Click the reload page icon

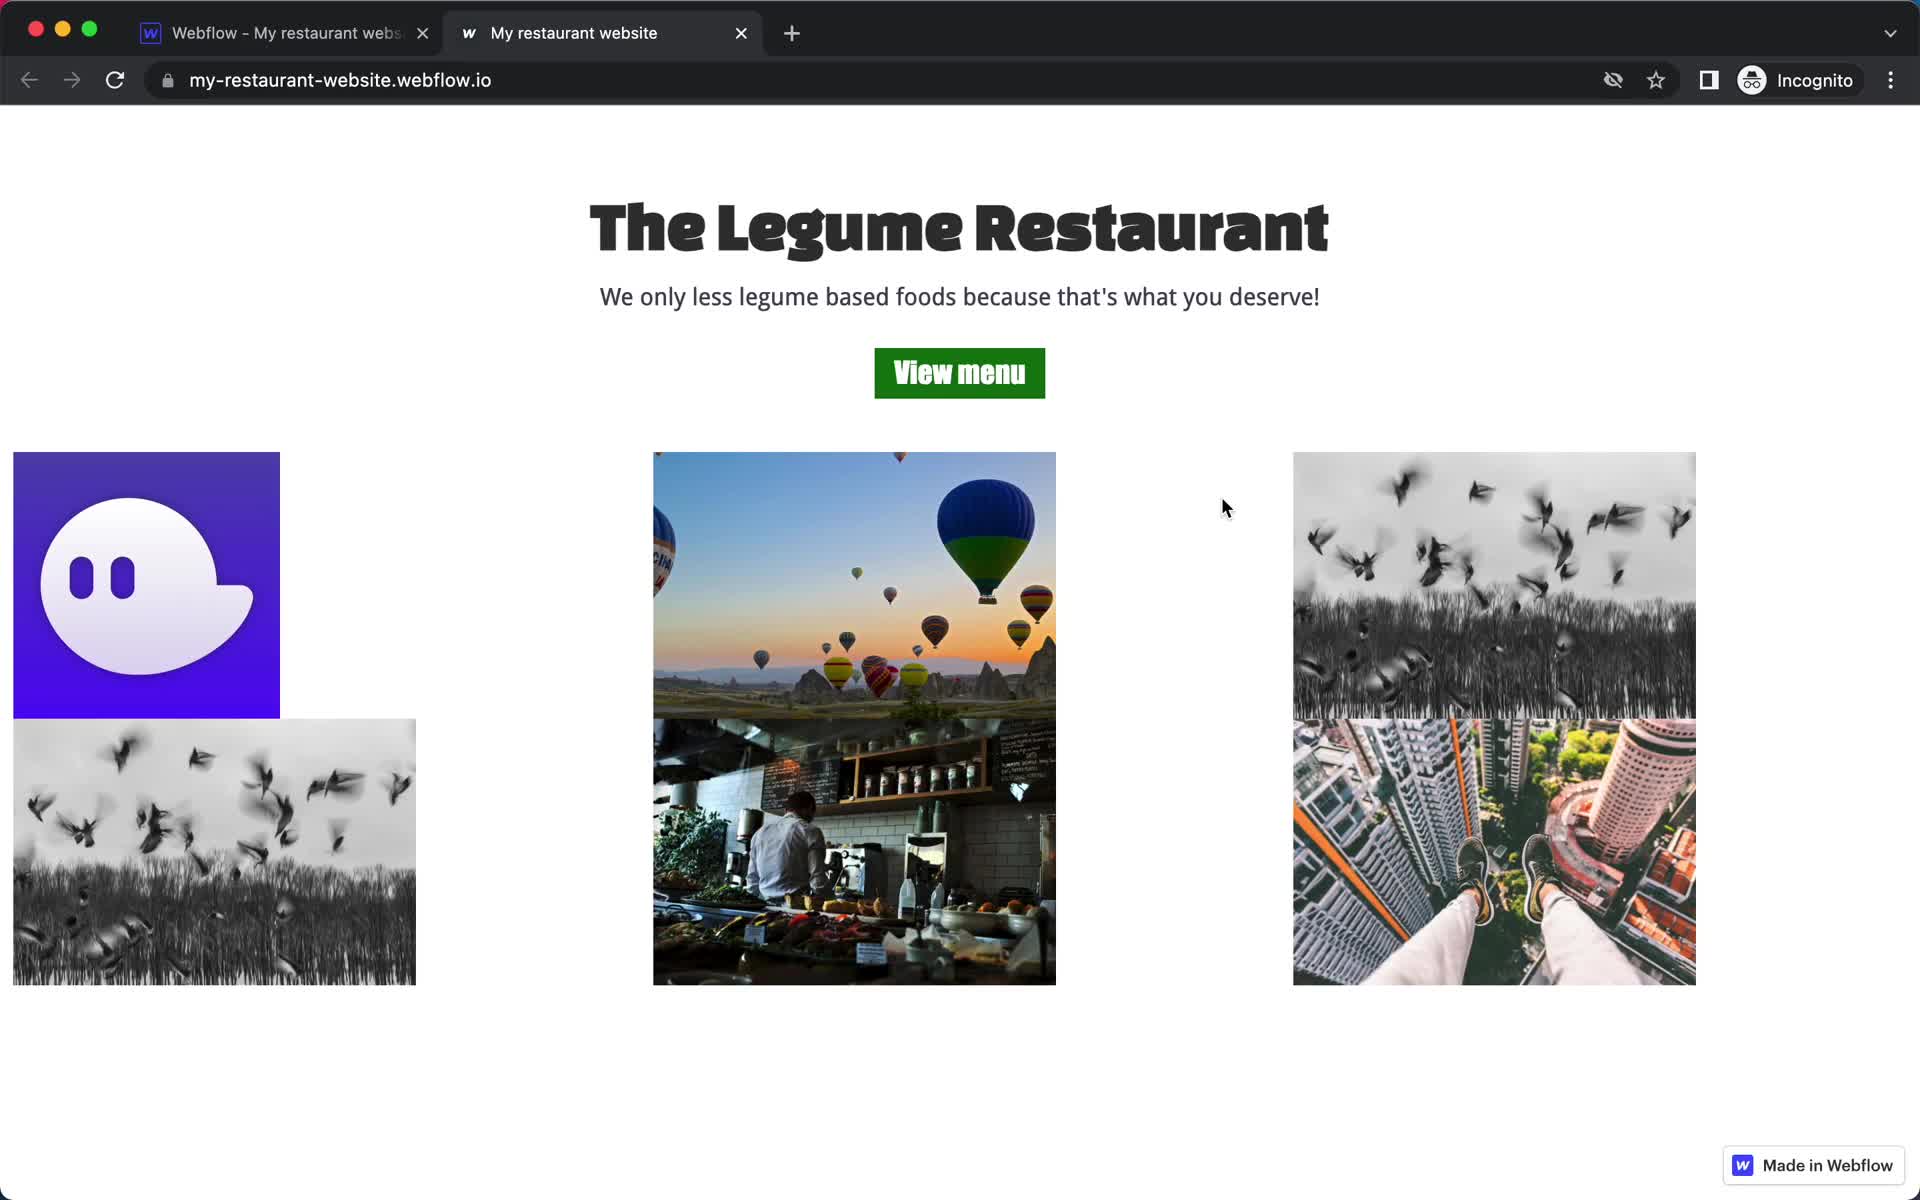116,80
